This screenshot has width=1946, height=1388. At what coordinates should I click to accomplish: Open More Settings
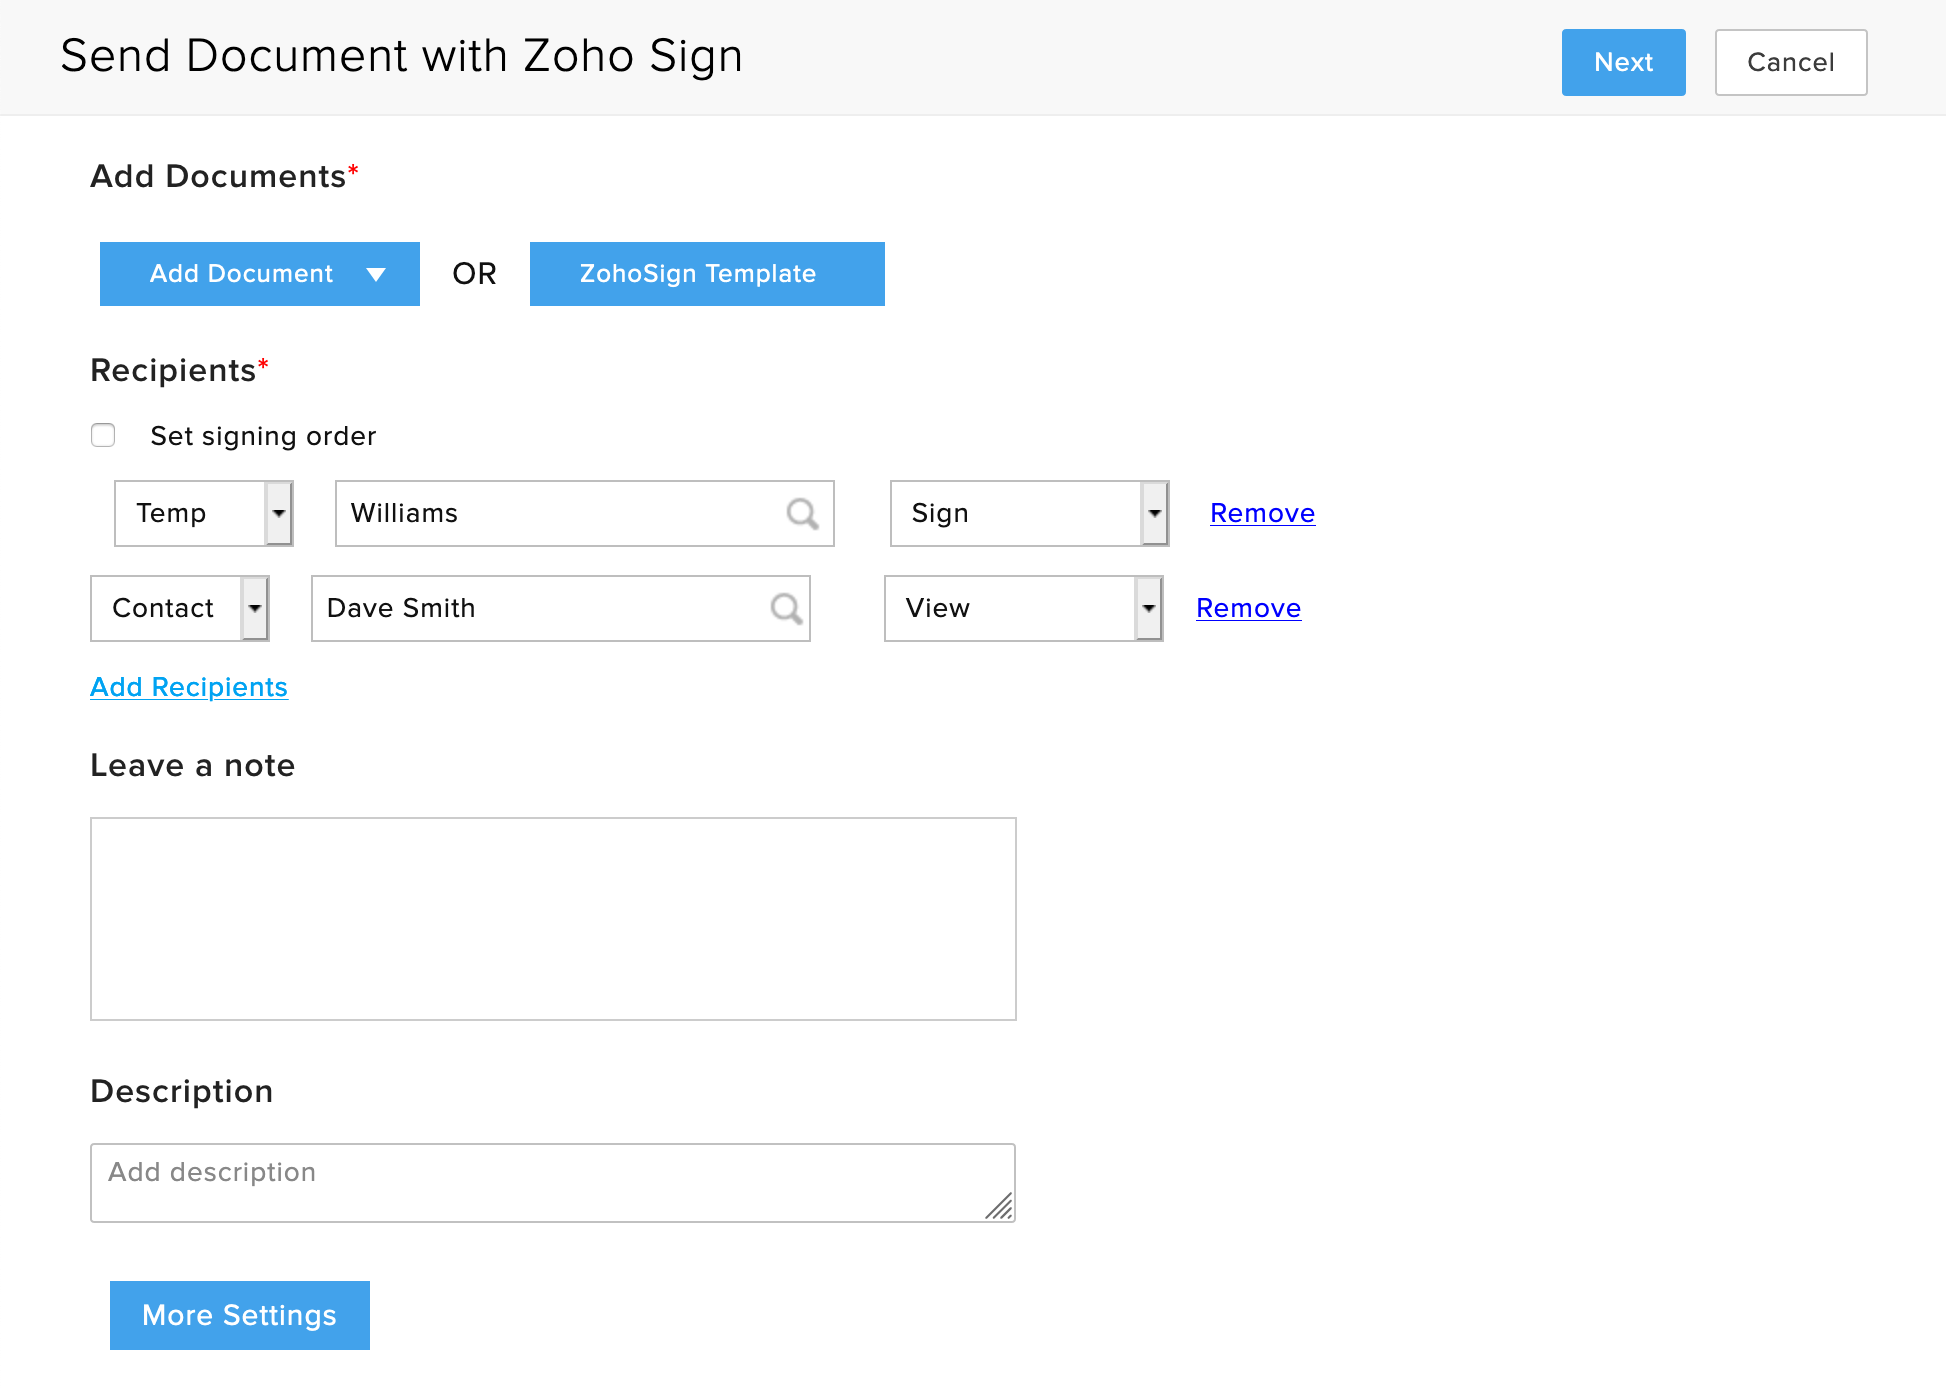pyautogui.click(x=240, y=1315)
